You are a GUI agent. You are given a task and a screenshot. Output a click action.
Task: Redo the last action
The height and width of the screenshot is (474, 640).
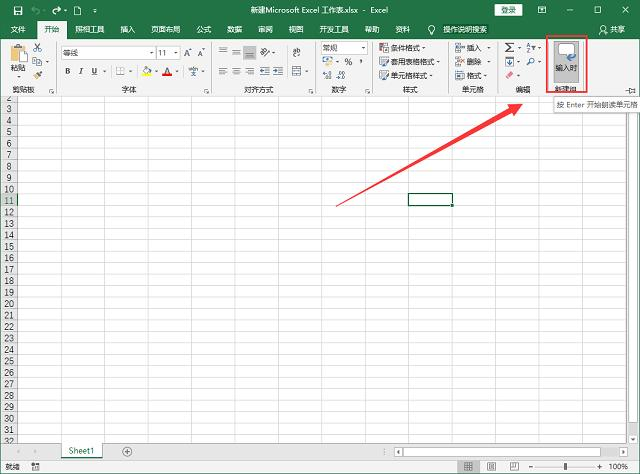(x=57, y=11)
